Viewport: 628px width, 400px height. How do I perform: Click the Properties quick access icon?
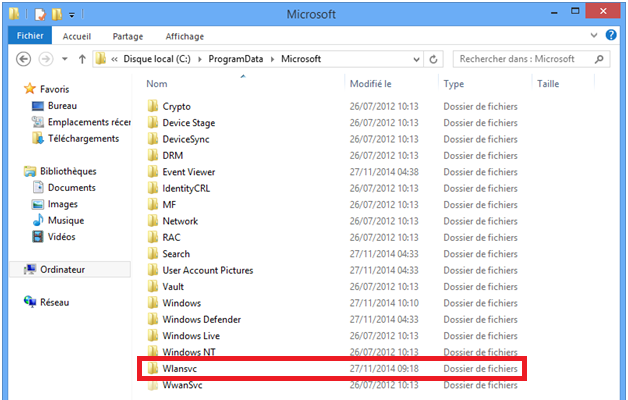[40, 15]
